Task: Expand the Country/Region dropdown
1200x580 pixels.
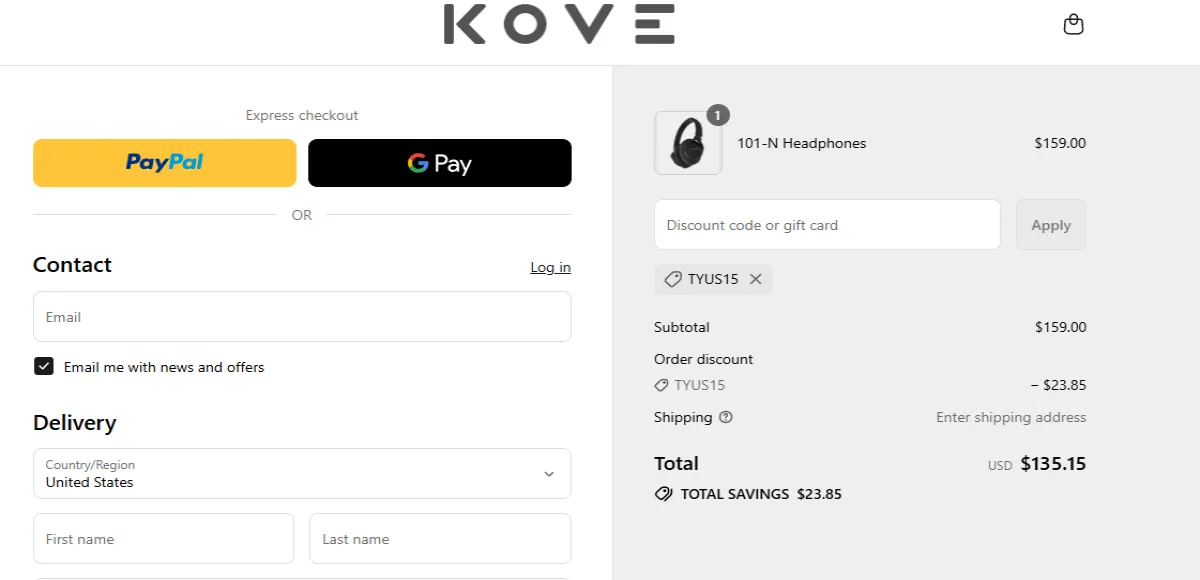Action: (x=302, y=473)
